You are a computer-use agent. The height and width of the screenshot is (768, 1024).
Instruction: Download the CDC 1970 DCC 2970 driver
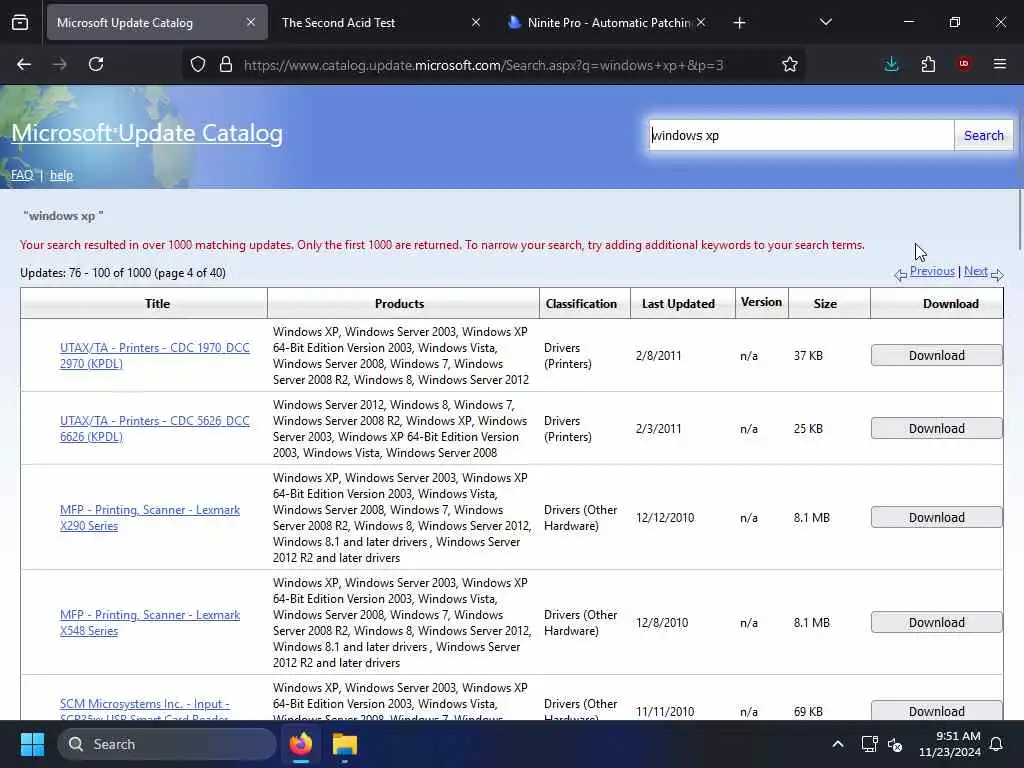[x=936, y=355]
